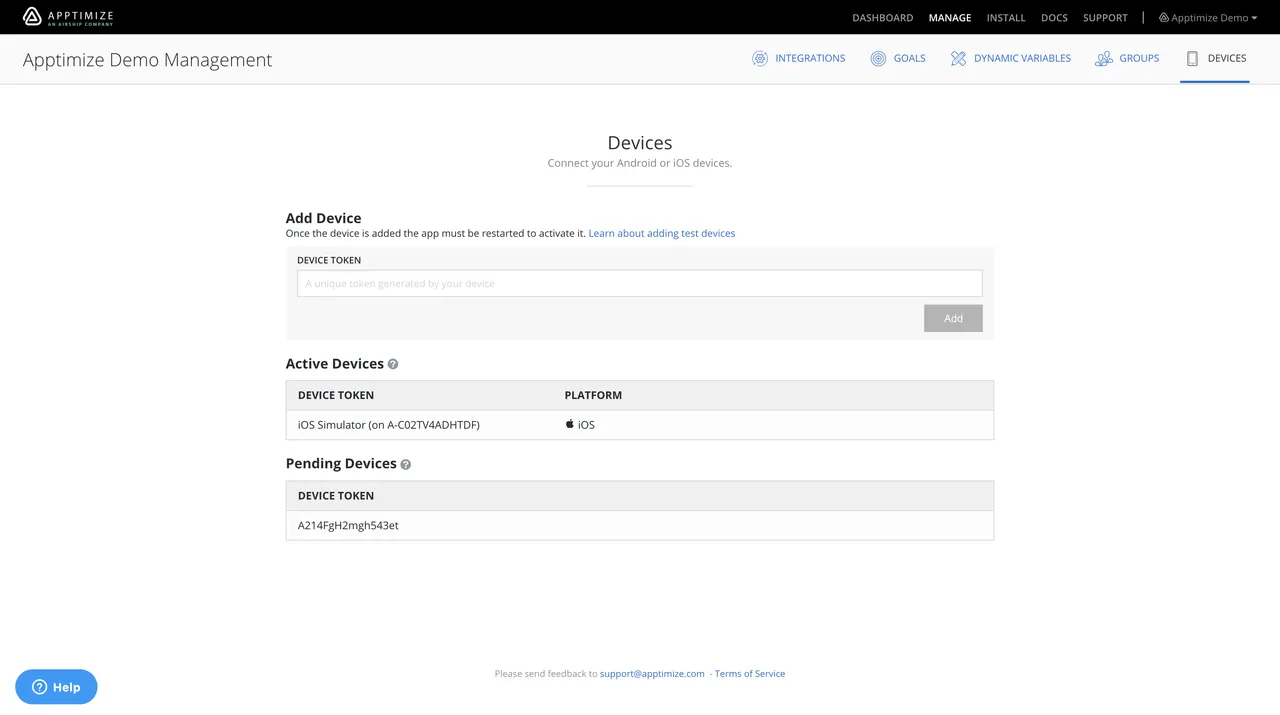
Task: Open the Terms of Service link
Action: [750, 674]
